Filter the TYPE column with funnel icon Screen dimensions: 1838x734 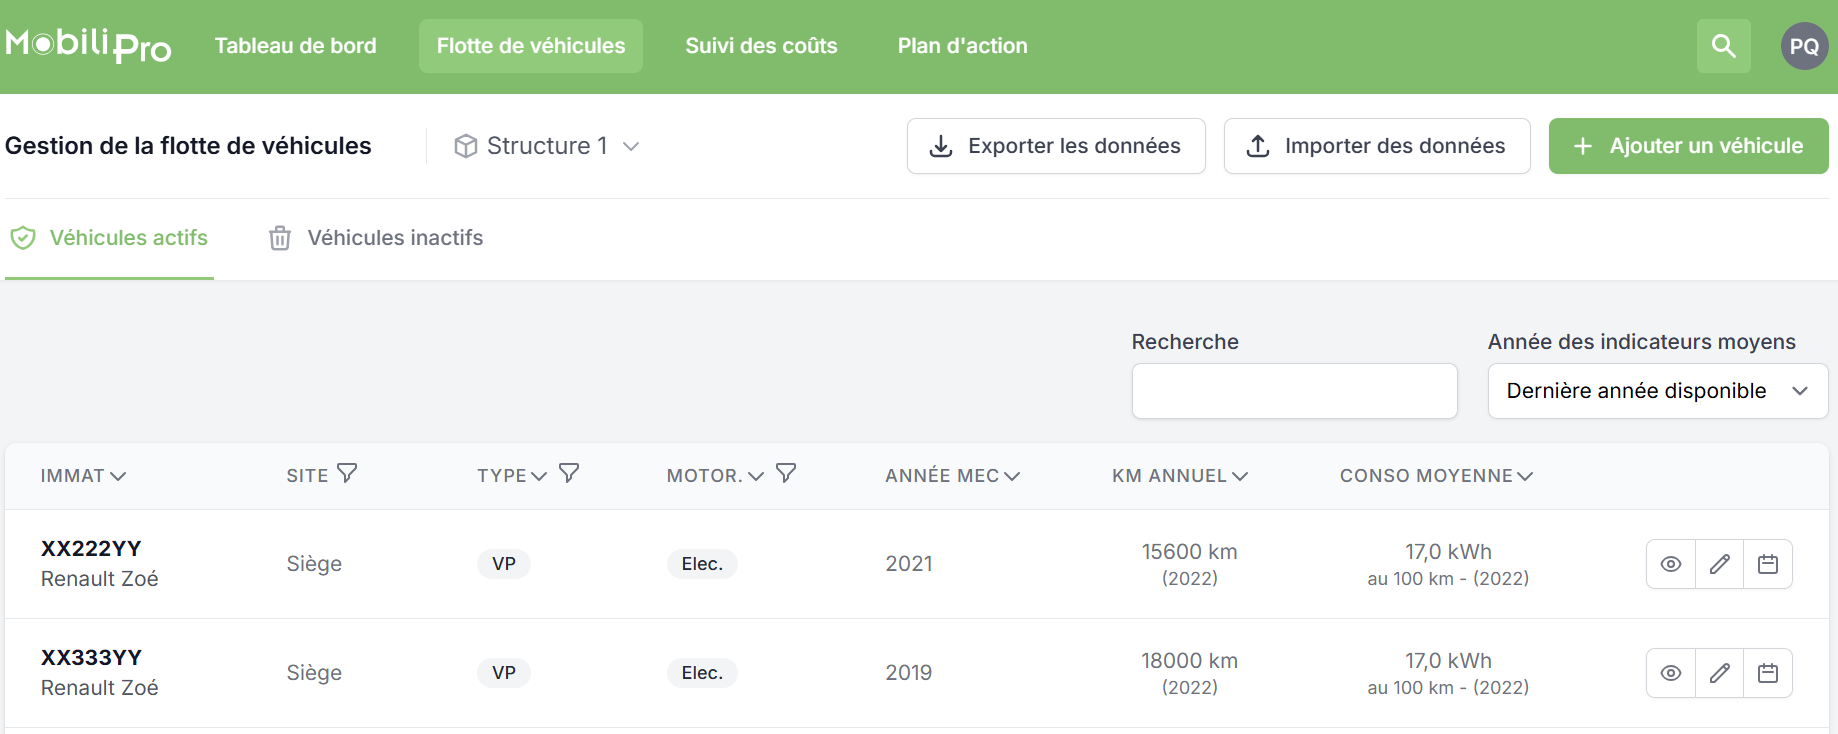tap(569, 473)
